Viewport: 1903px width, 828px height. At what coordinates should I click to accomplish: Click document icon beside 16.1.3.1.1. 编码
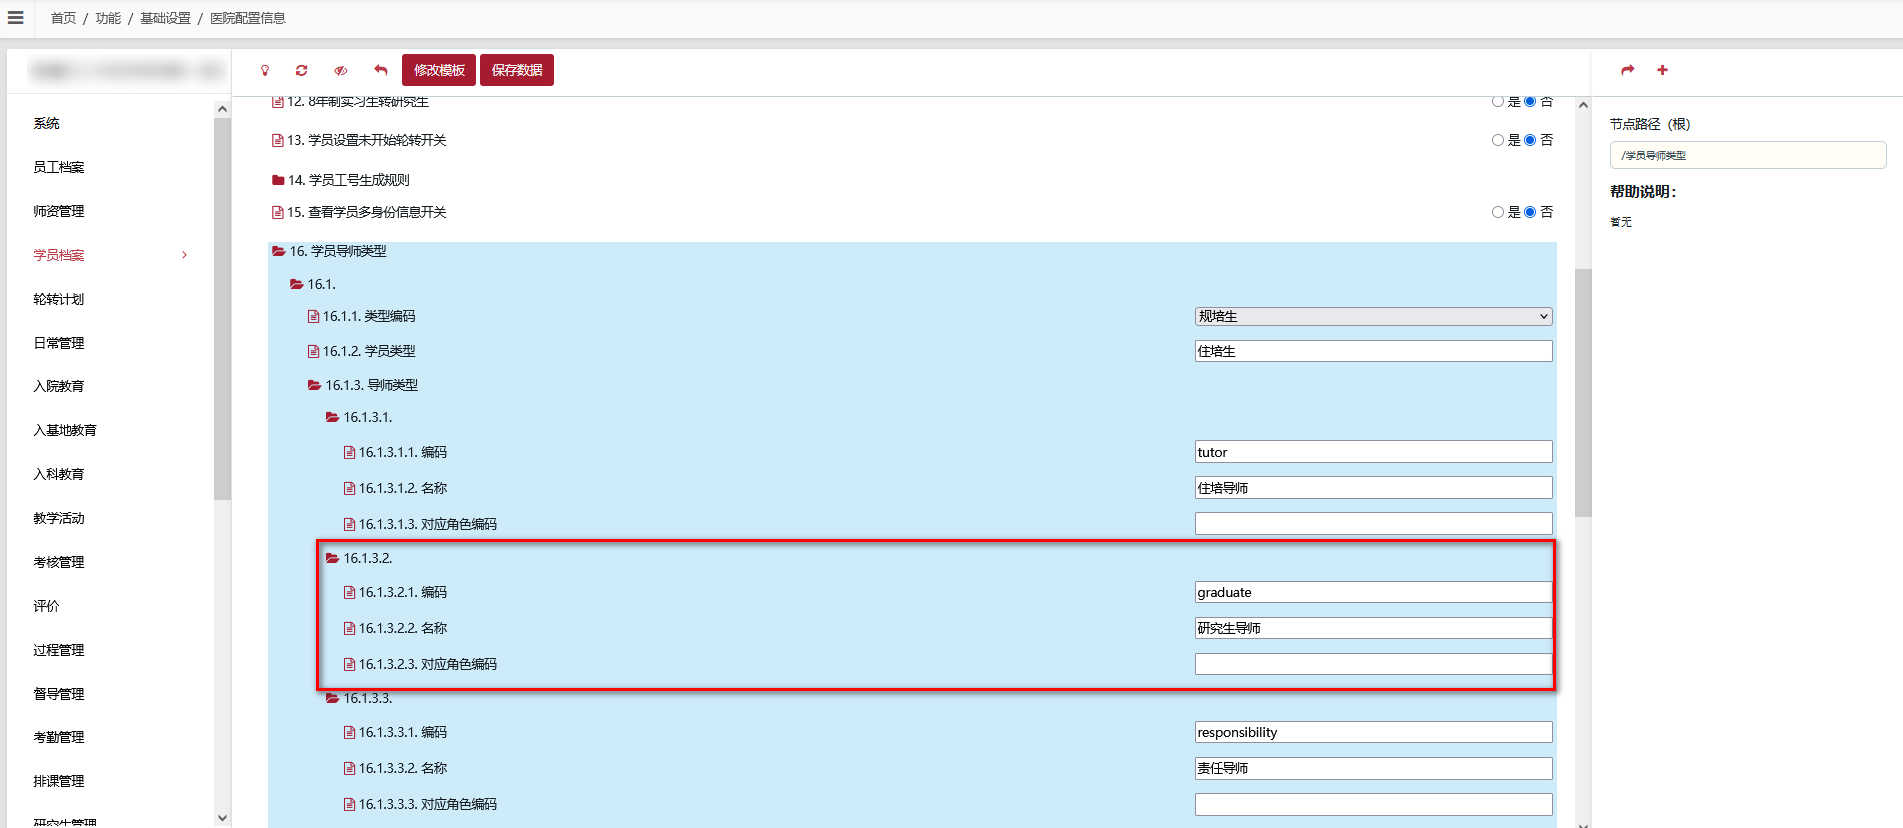(x=349, y=453)
